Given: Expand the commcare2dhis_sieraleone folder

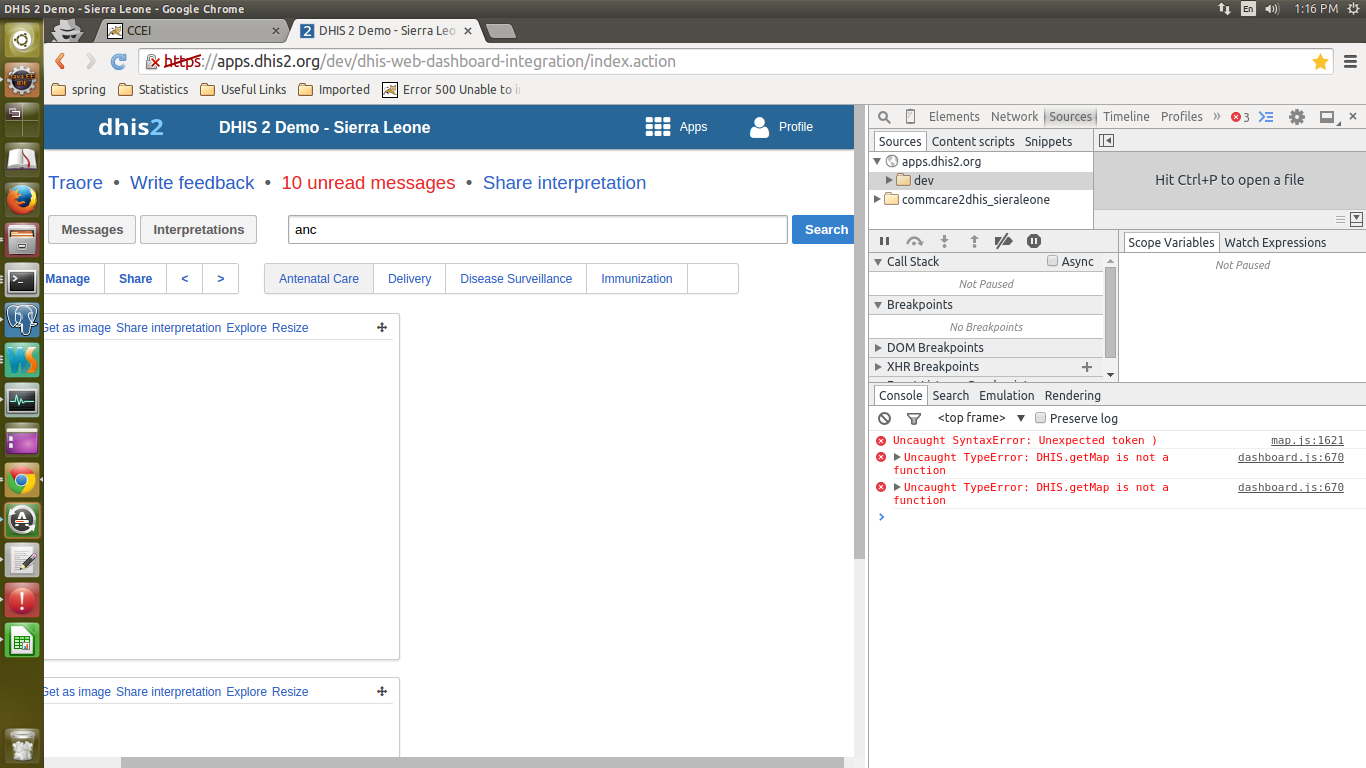Looking at the screenshot, I should click(878, 199).
